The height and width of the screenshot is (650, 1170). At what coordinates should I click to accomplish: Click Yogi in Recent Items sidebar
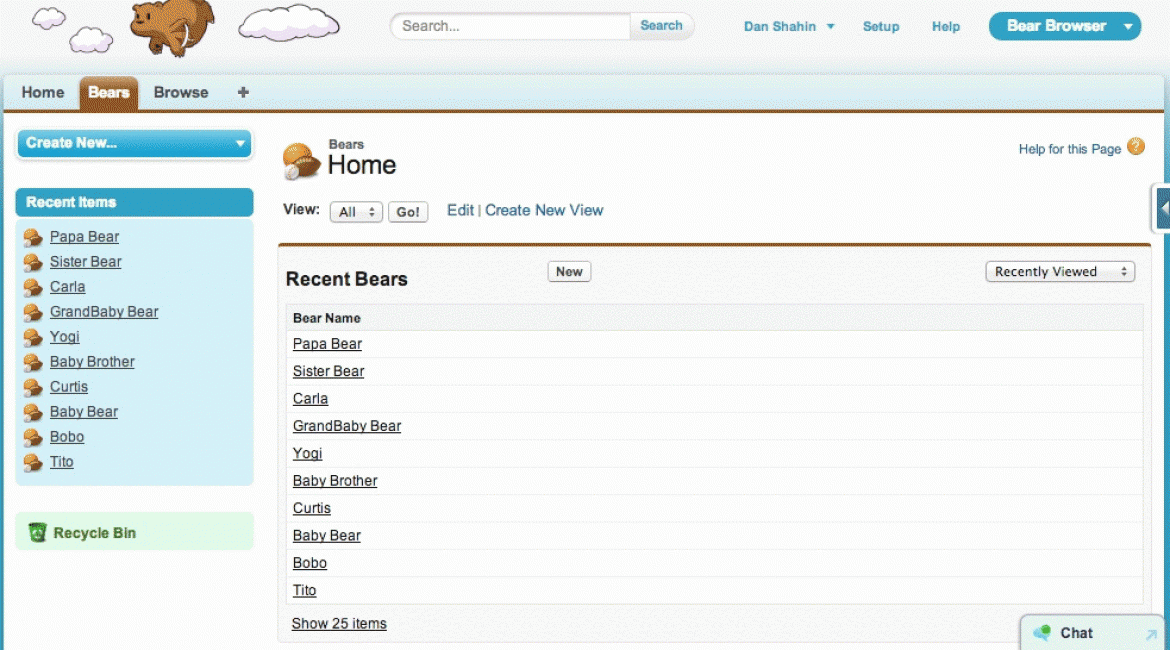(64, 337)
